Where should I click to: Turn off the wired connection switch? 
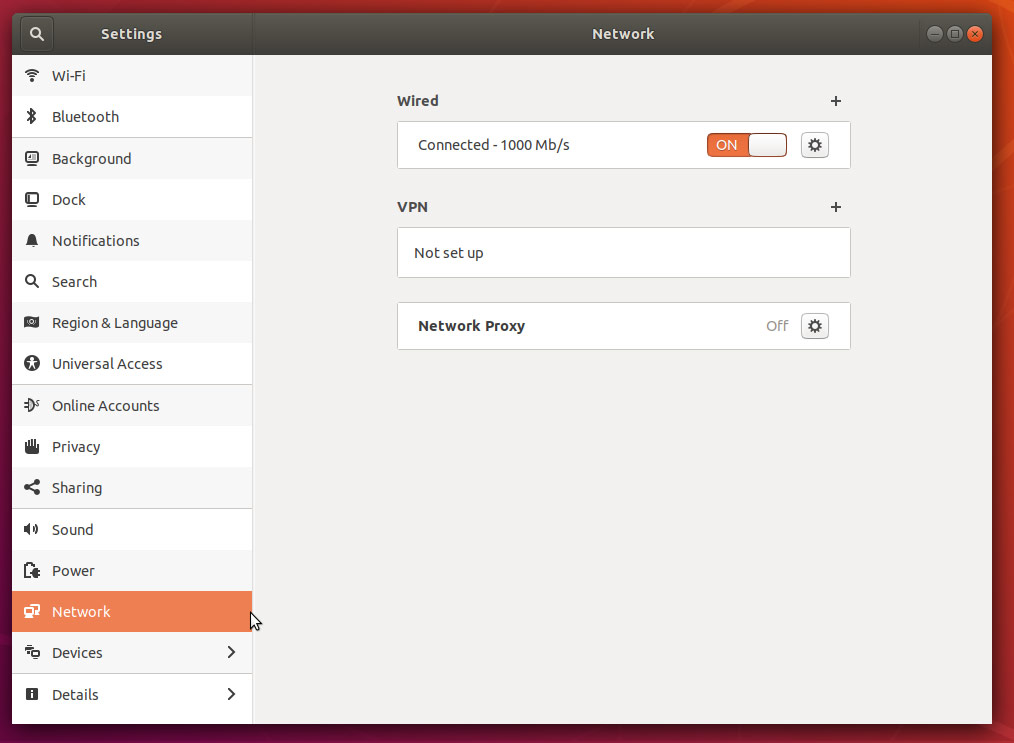(747, 145)
